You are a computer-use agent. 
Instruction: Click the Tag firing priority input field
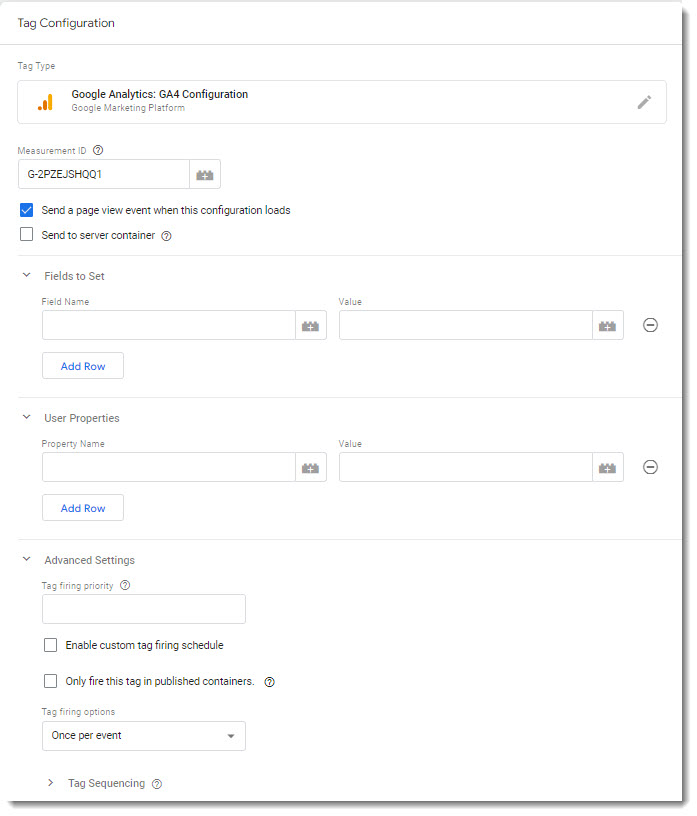tap(144, 609)
